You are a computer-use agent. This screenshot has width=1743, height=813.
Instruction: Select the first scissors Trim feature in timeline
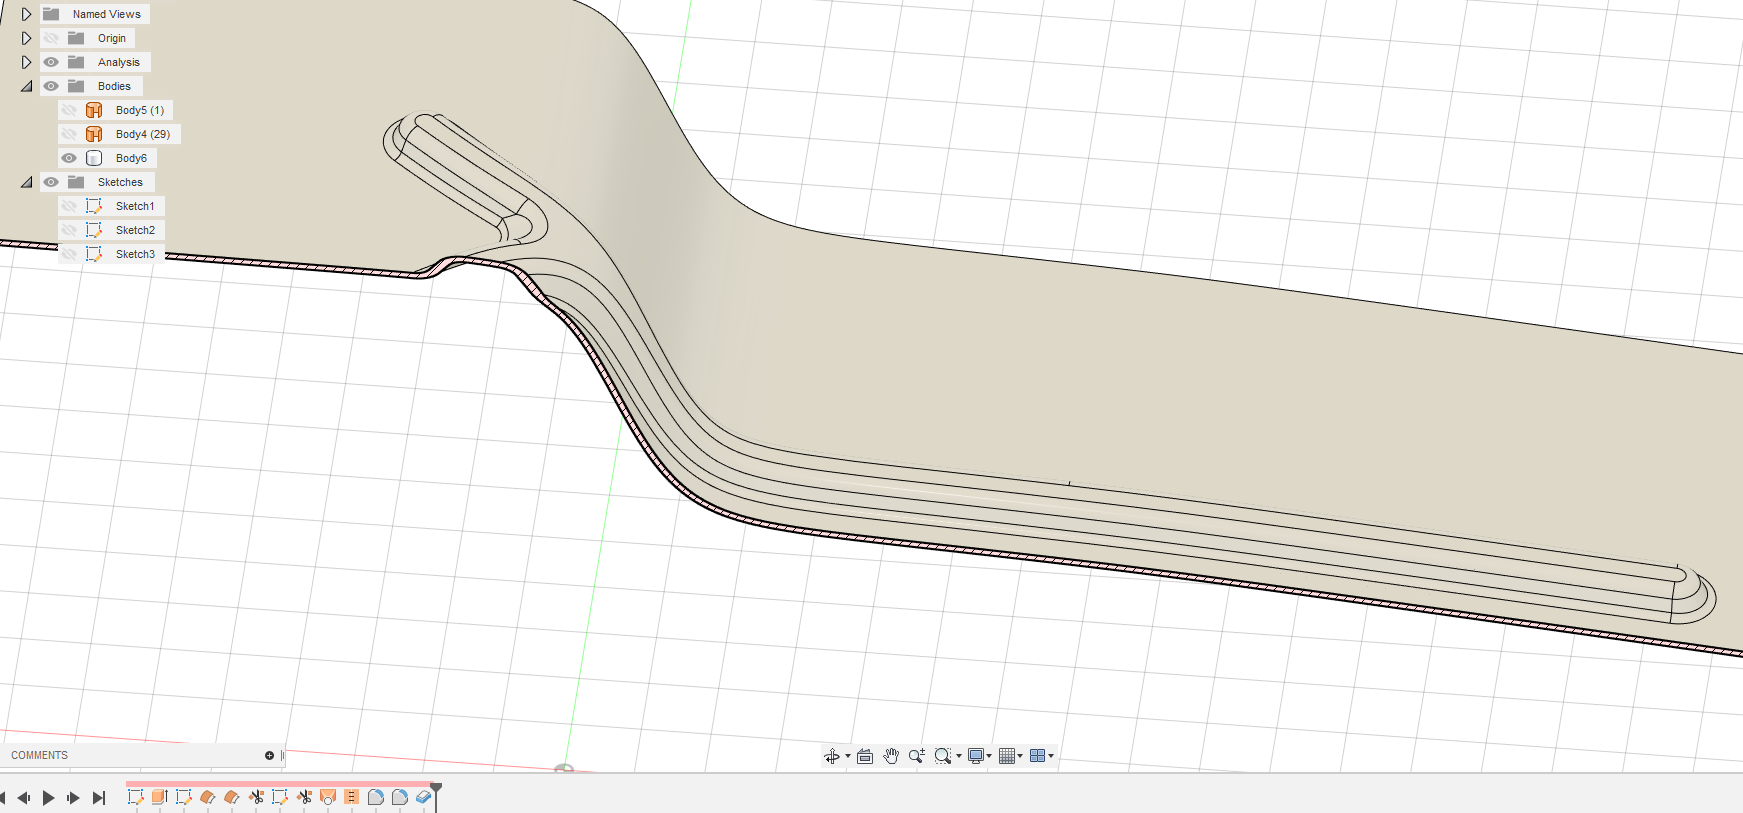[x=256, y=797]
